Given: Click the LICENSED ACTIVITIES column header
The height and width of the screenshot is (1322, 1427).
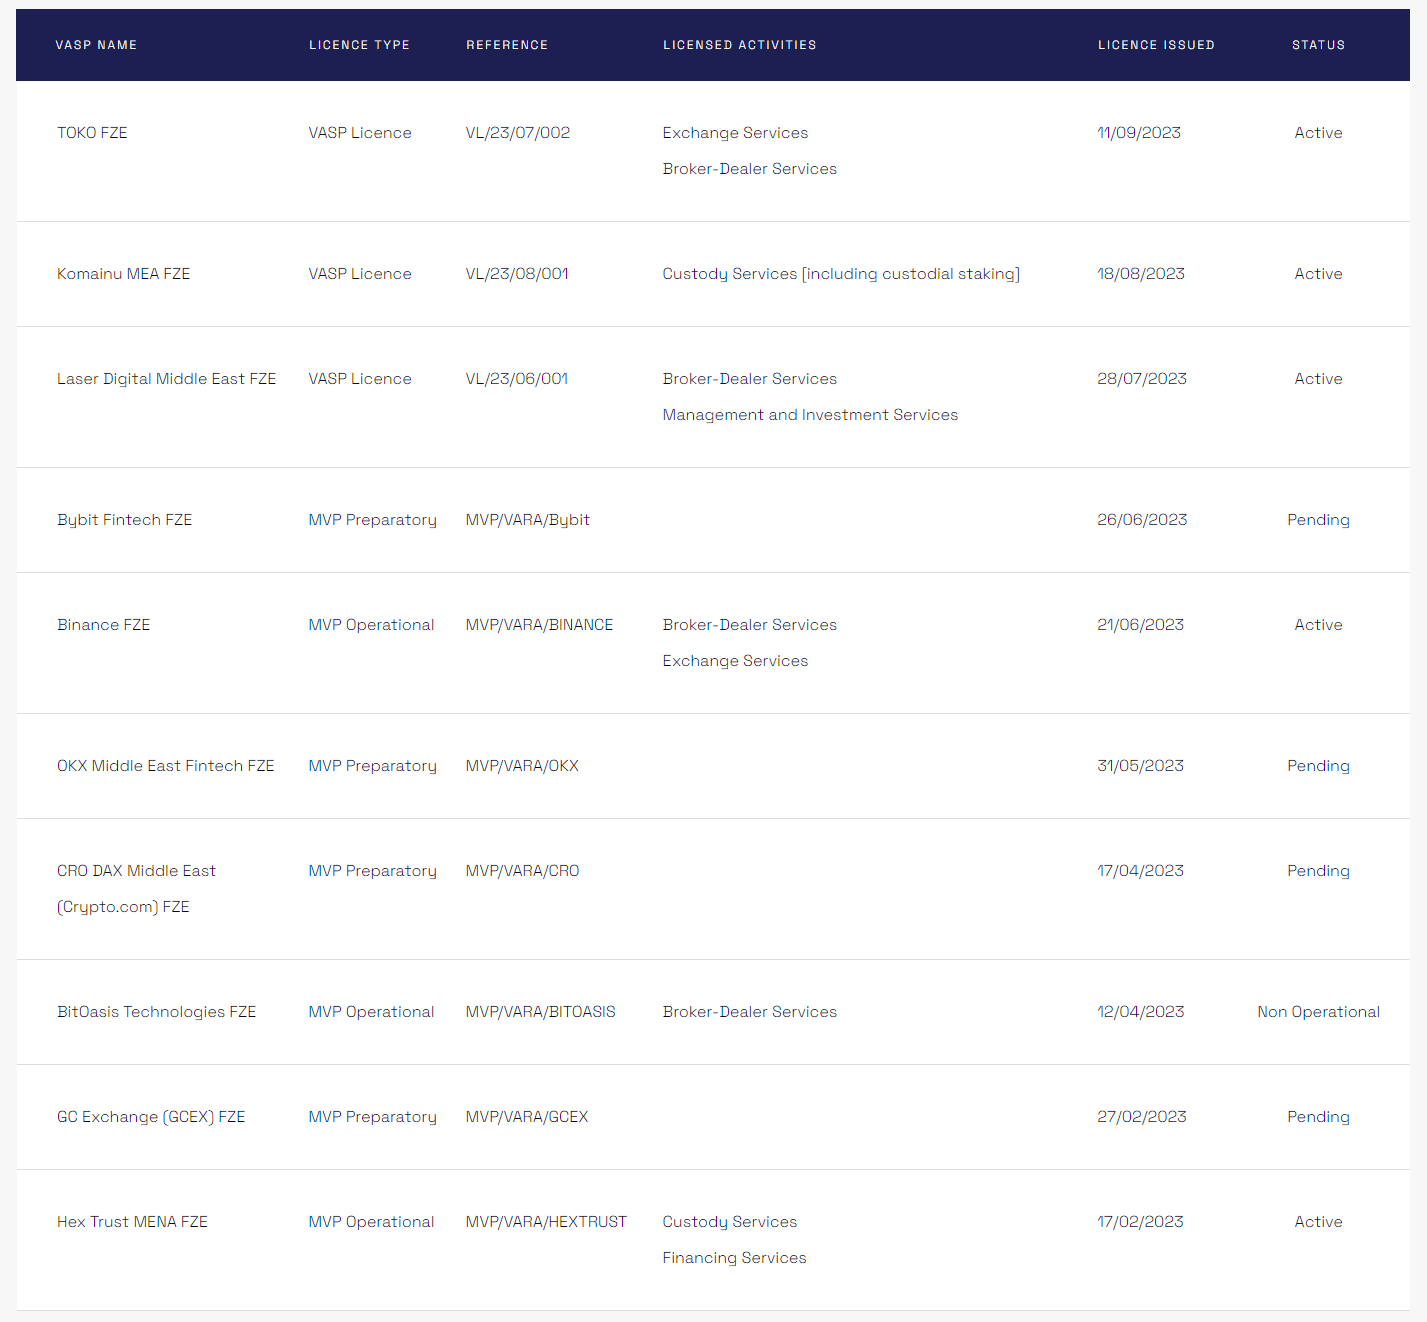Looking at the screenshot, I should click(739, 45).
